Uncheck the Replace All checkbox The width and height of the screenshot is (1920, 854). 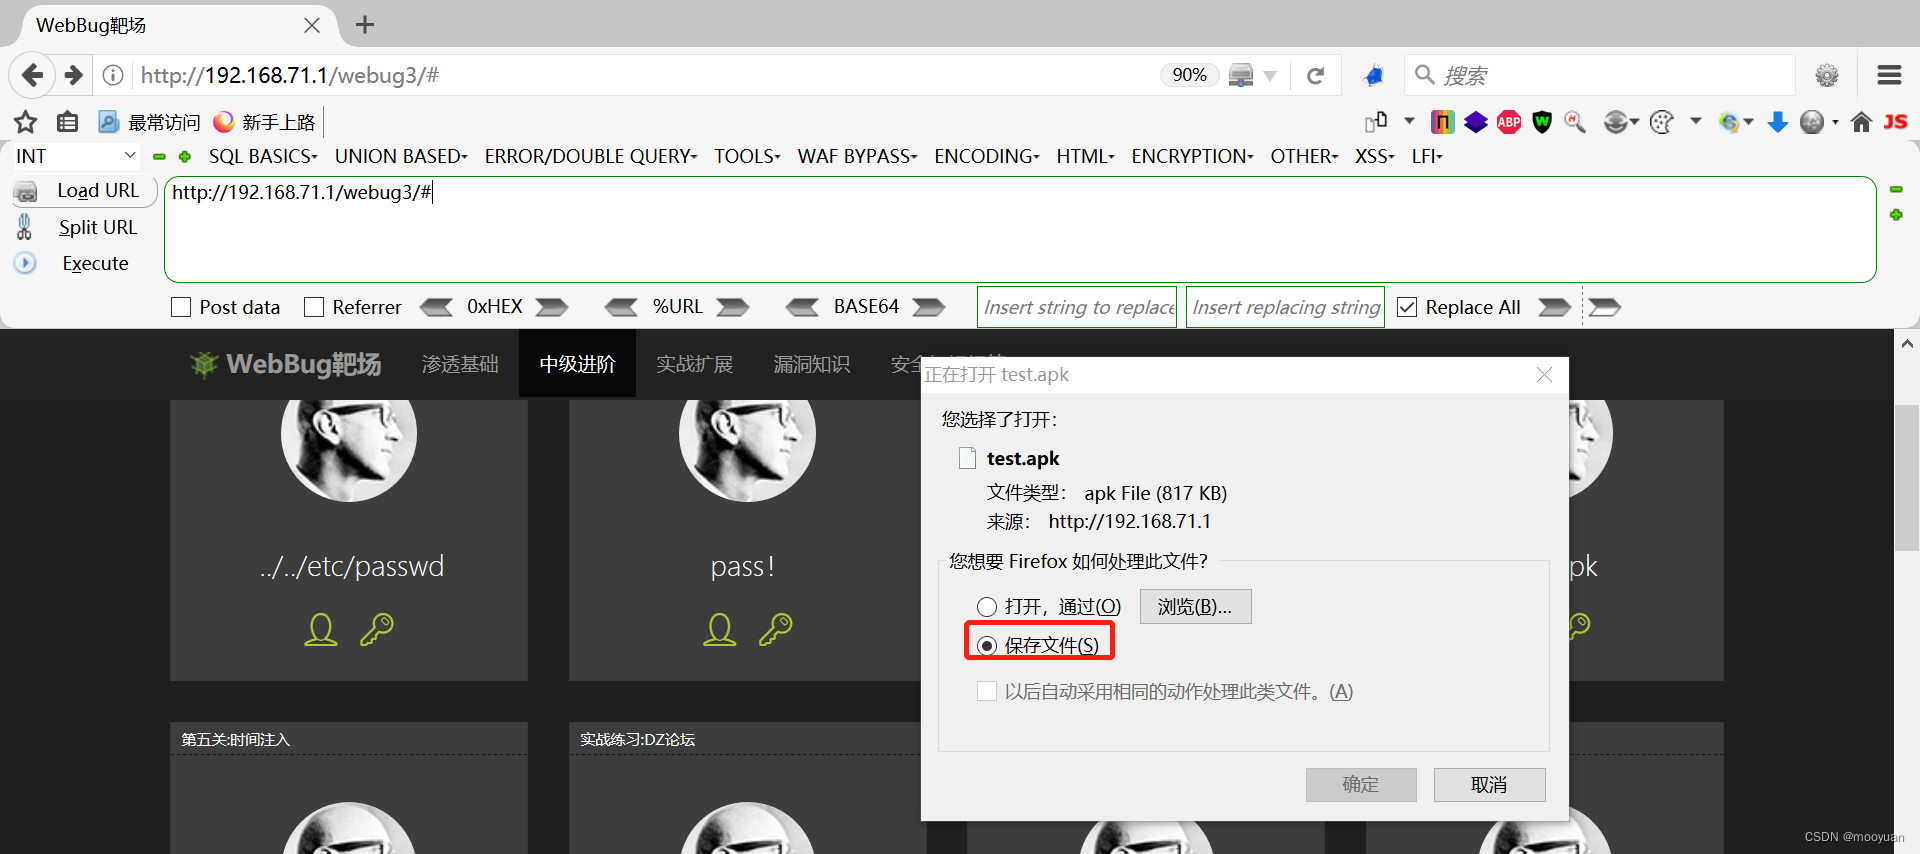pos(1407,307)
